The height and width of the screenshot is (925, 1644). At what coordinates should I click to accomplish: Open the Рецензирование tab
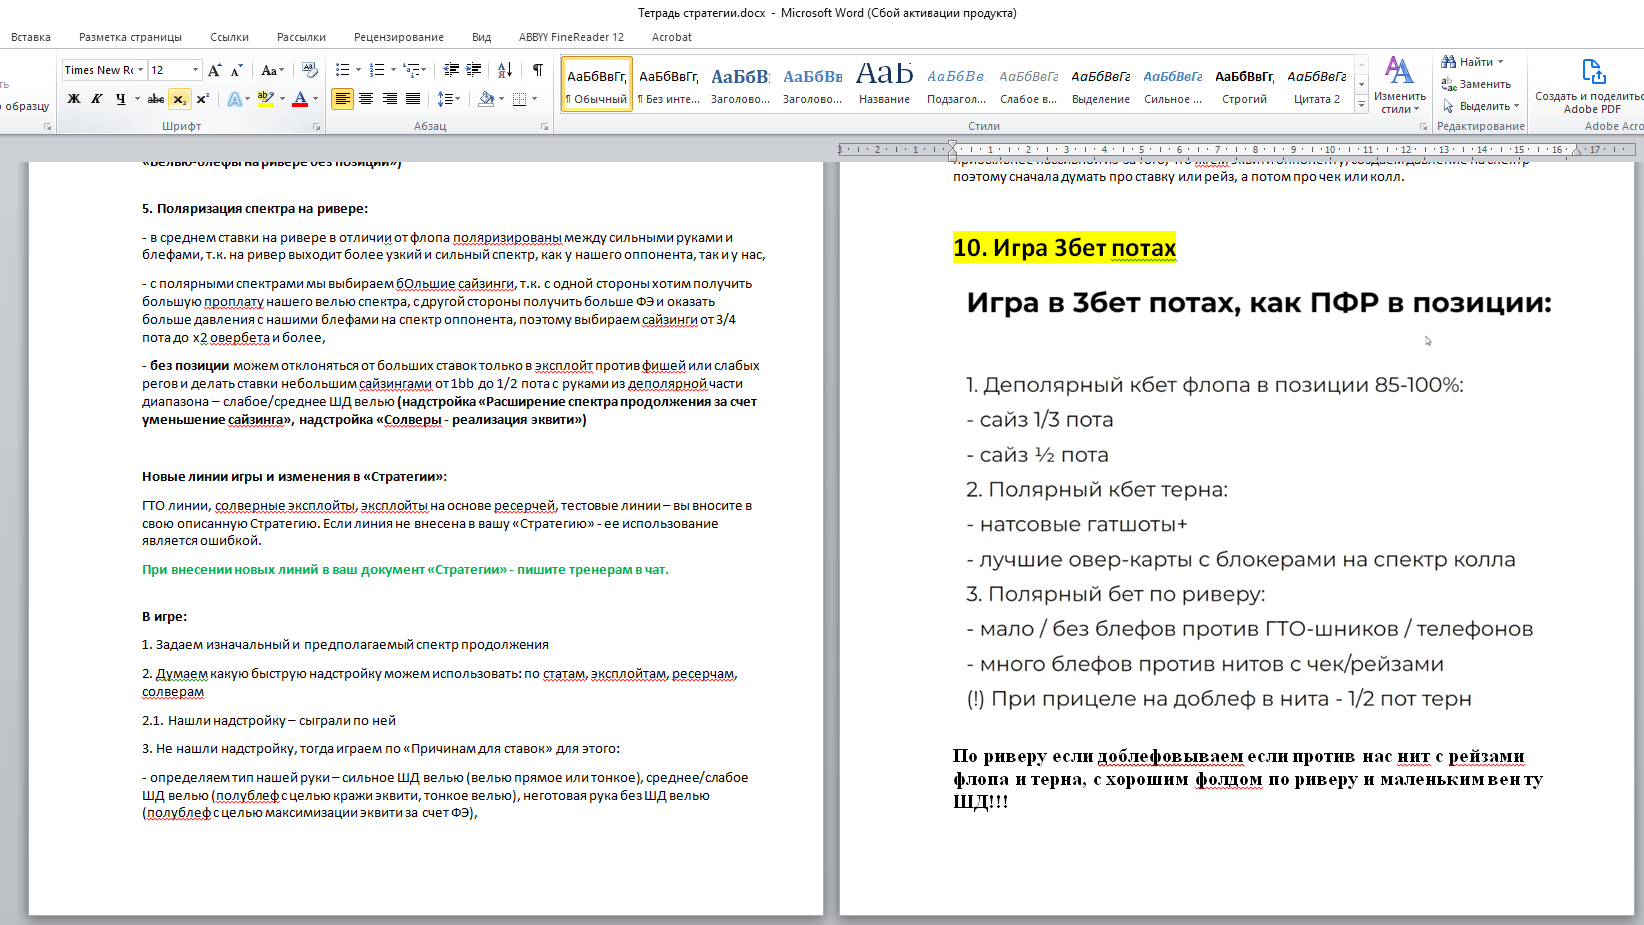(x=399, y=37)
